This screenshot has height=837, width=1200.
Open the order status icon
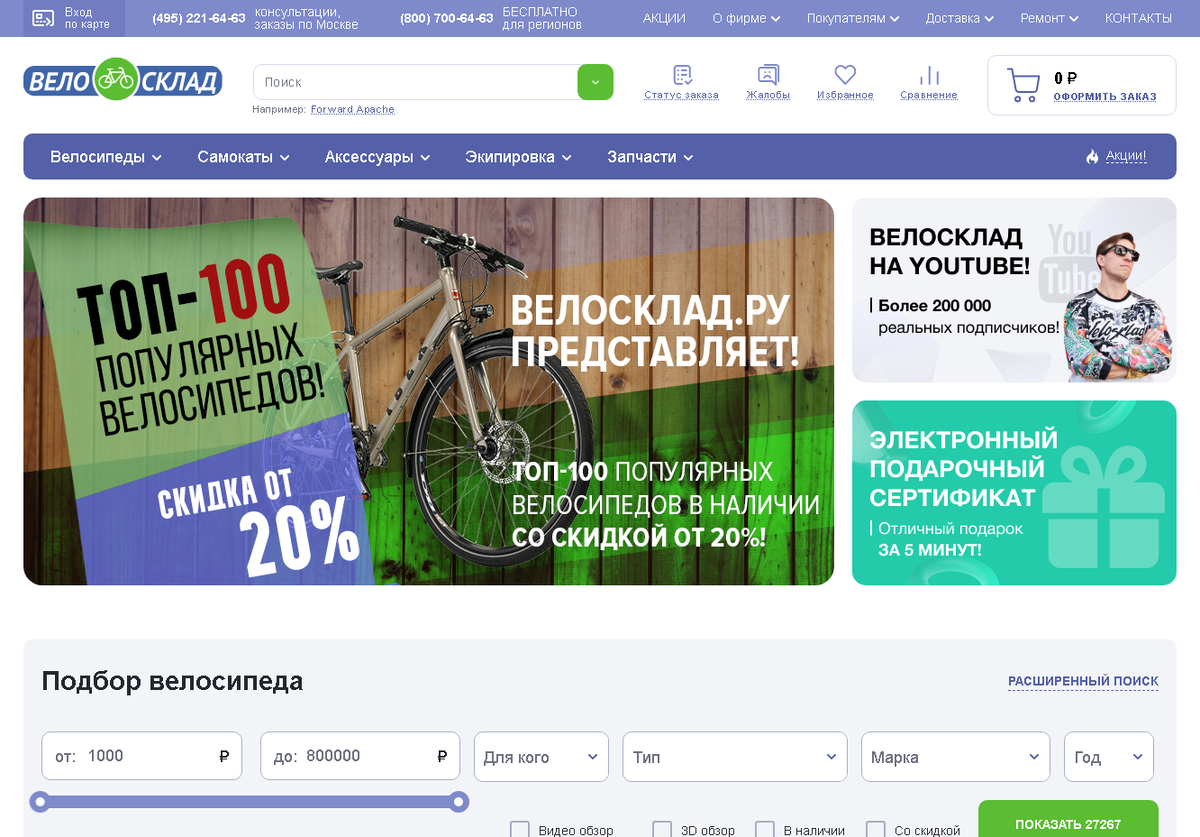pyautogui.click(x=682, y=75)
